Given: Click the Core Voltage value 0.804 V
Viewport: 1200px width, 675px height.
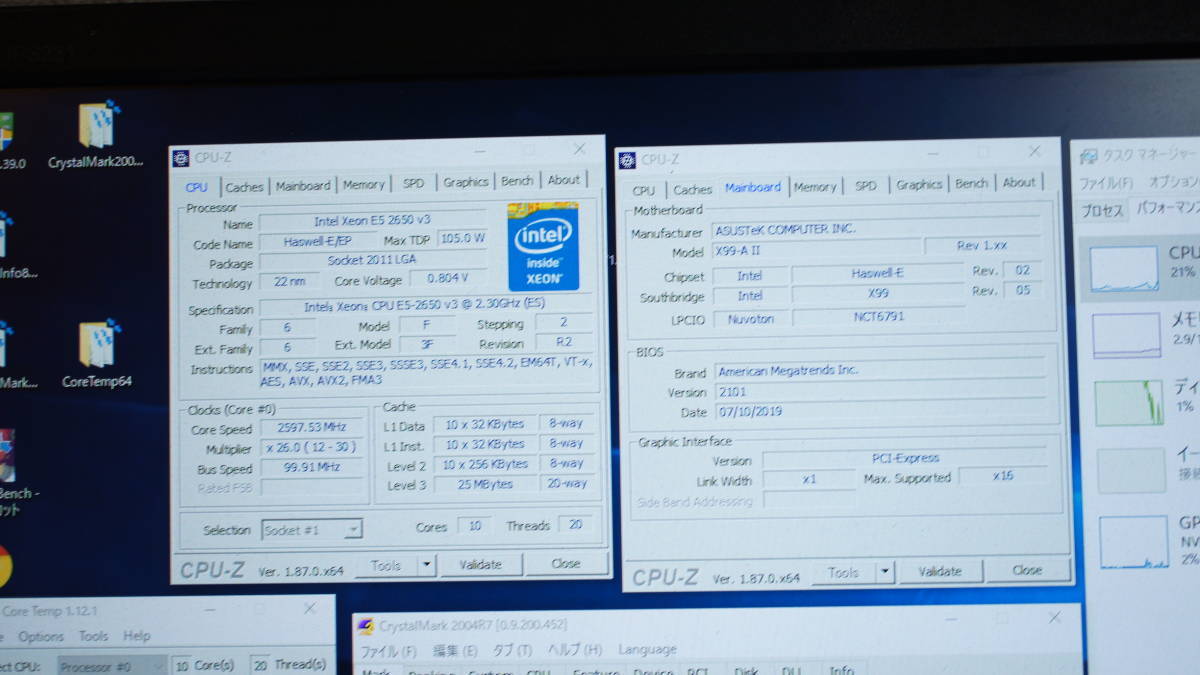Looking at the screenshot, I should 448,279.
